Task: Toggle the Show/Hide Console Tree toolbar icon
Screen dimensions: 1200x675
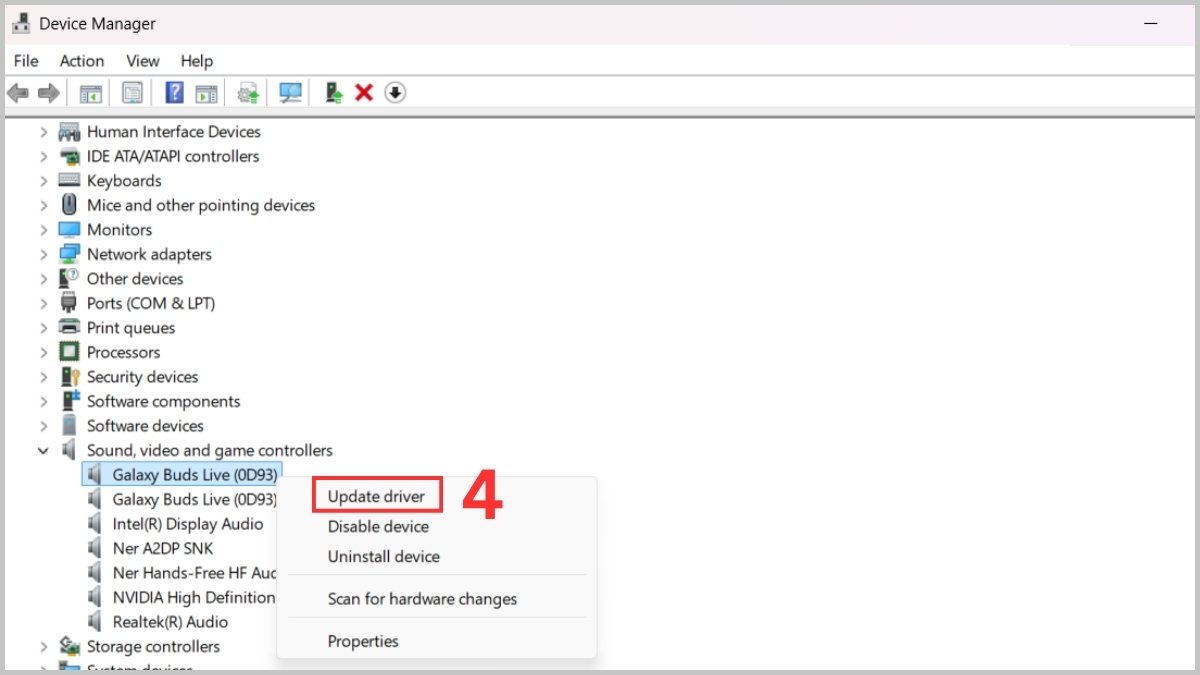Action: [x=91, y=93]
